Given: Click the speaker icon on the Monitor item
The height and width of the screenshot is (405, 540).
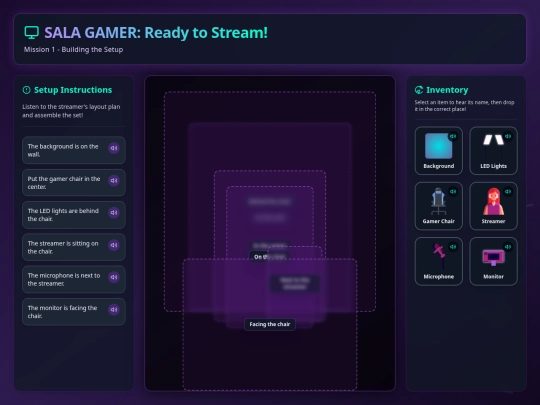Looking at the screenshot, I should [508, 247].
